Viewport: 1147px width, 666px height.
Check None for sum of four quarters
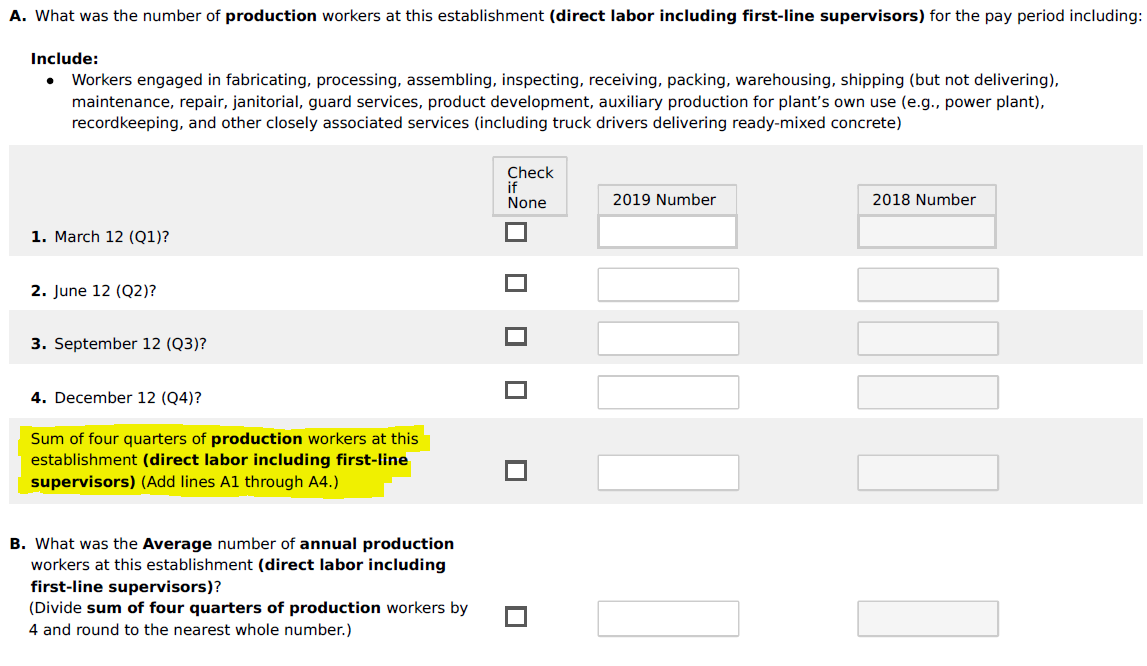pyautogui.click(x=515, y=470)
